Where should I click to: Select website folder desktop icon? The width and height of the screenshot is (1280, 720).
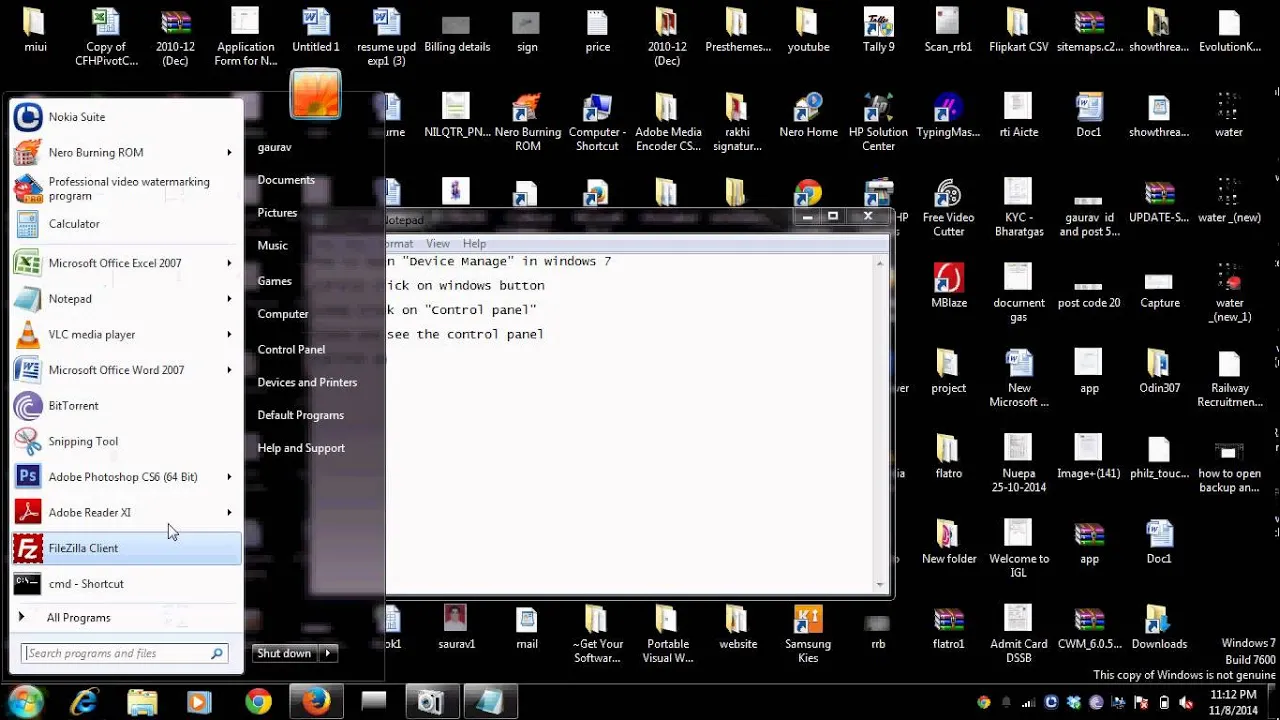(738, 628)
